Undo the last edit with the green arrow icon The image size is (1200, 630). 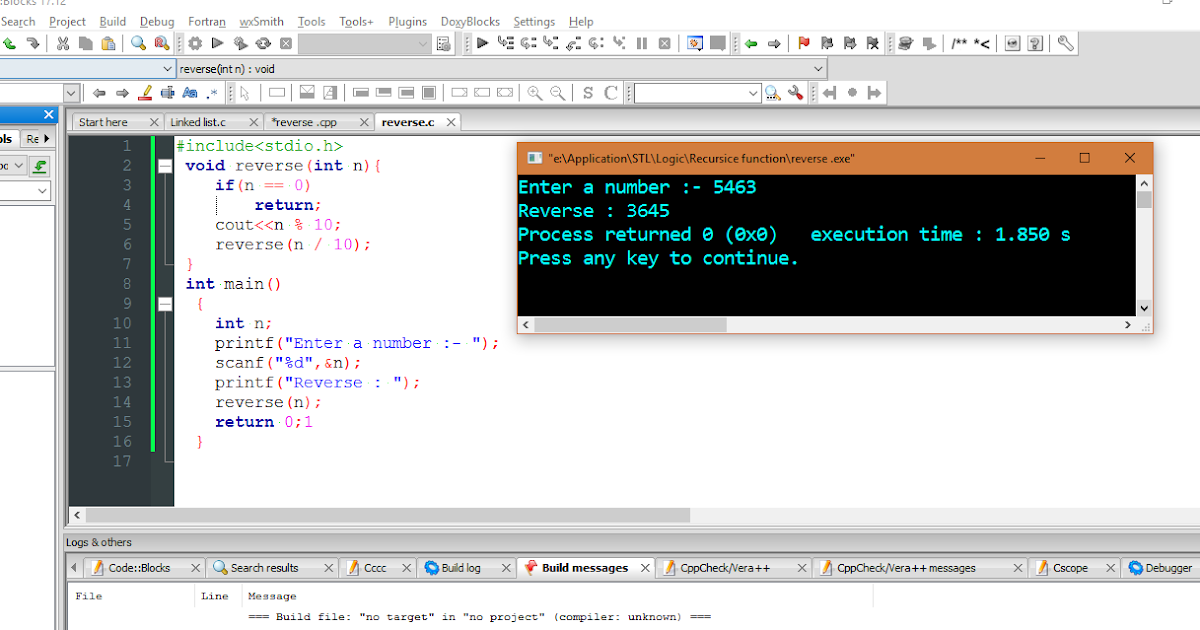[x=9, y=43]
